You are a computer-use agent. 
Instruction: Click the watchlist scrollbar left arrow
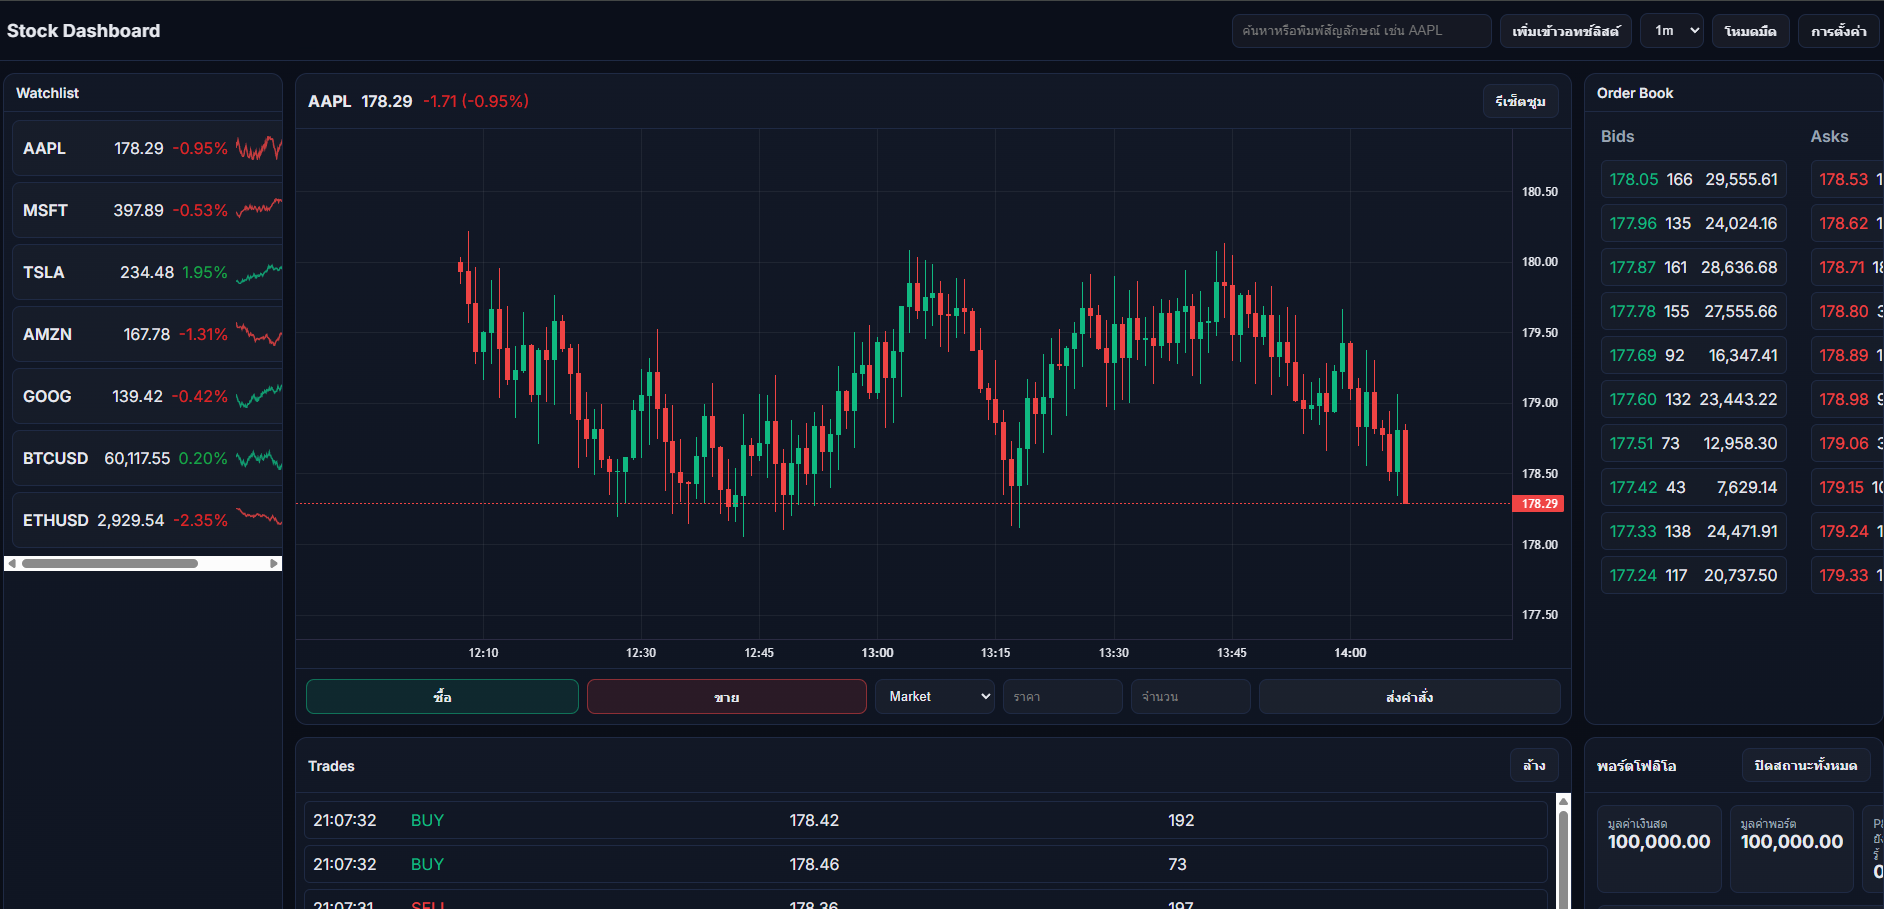[x=12, y=564]
